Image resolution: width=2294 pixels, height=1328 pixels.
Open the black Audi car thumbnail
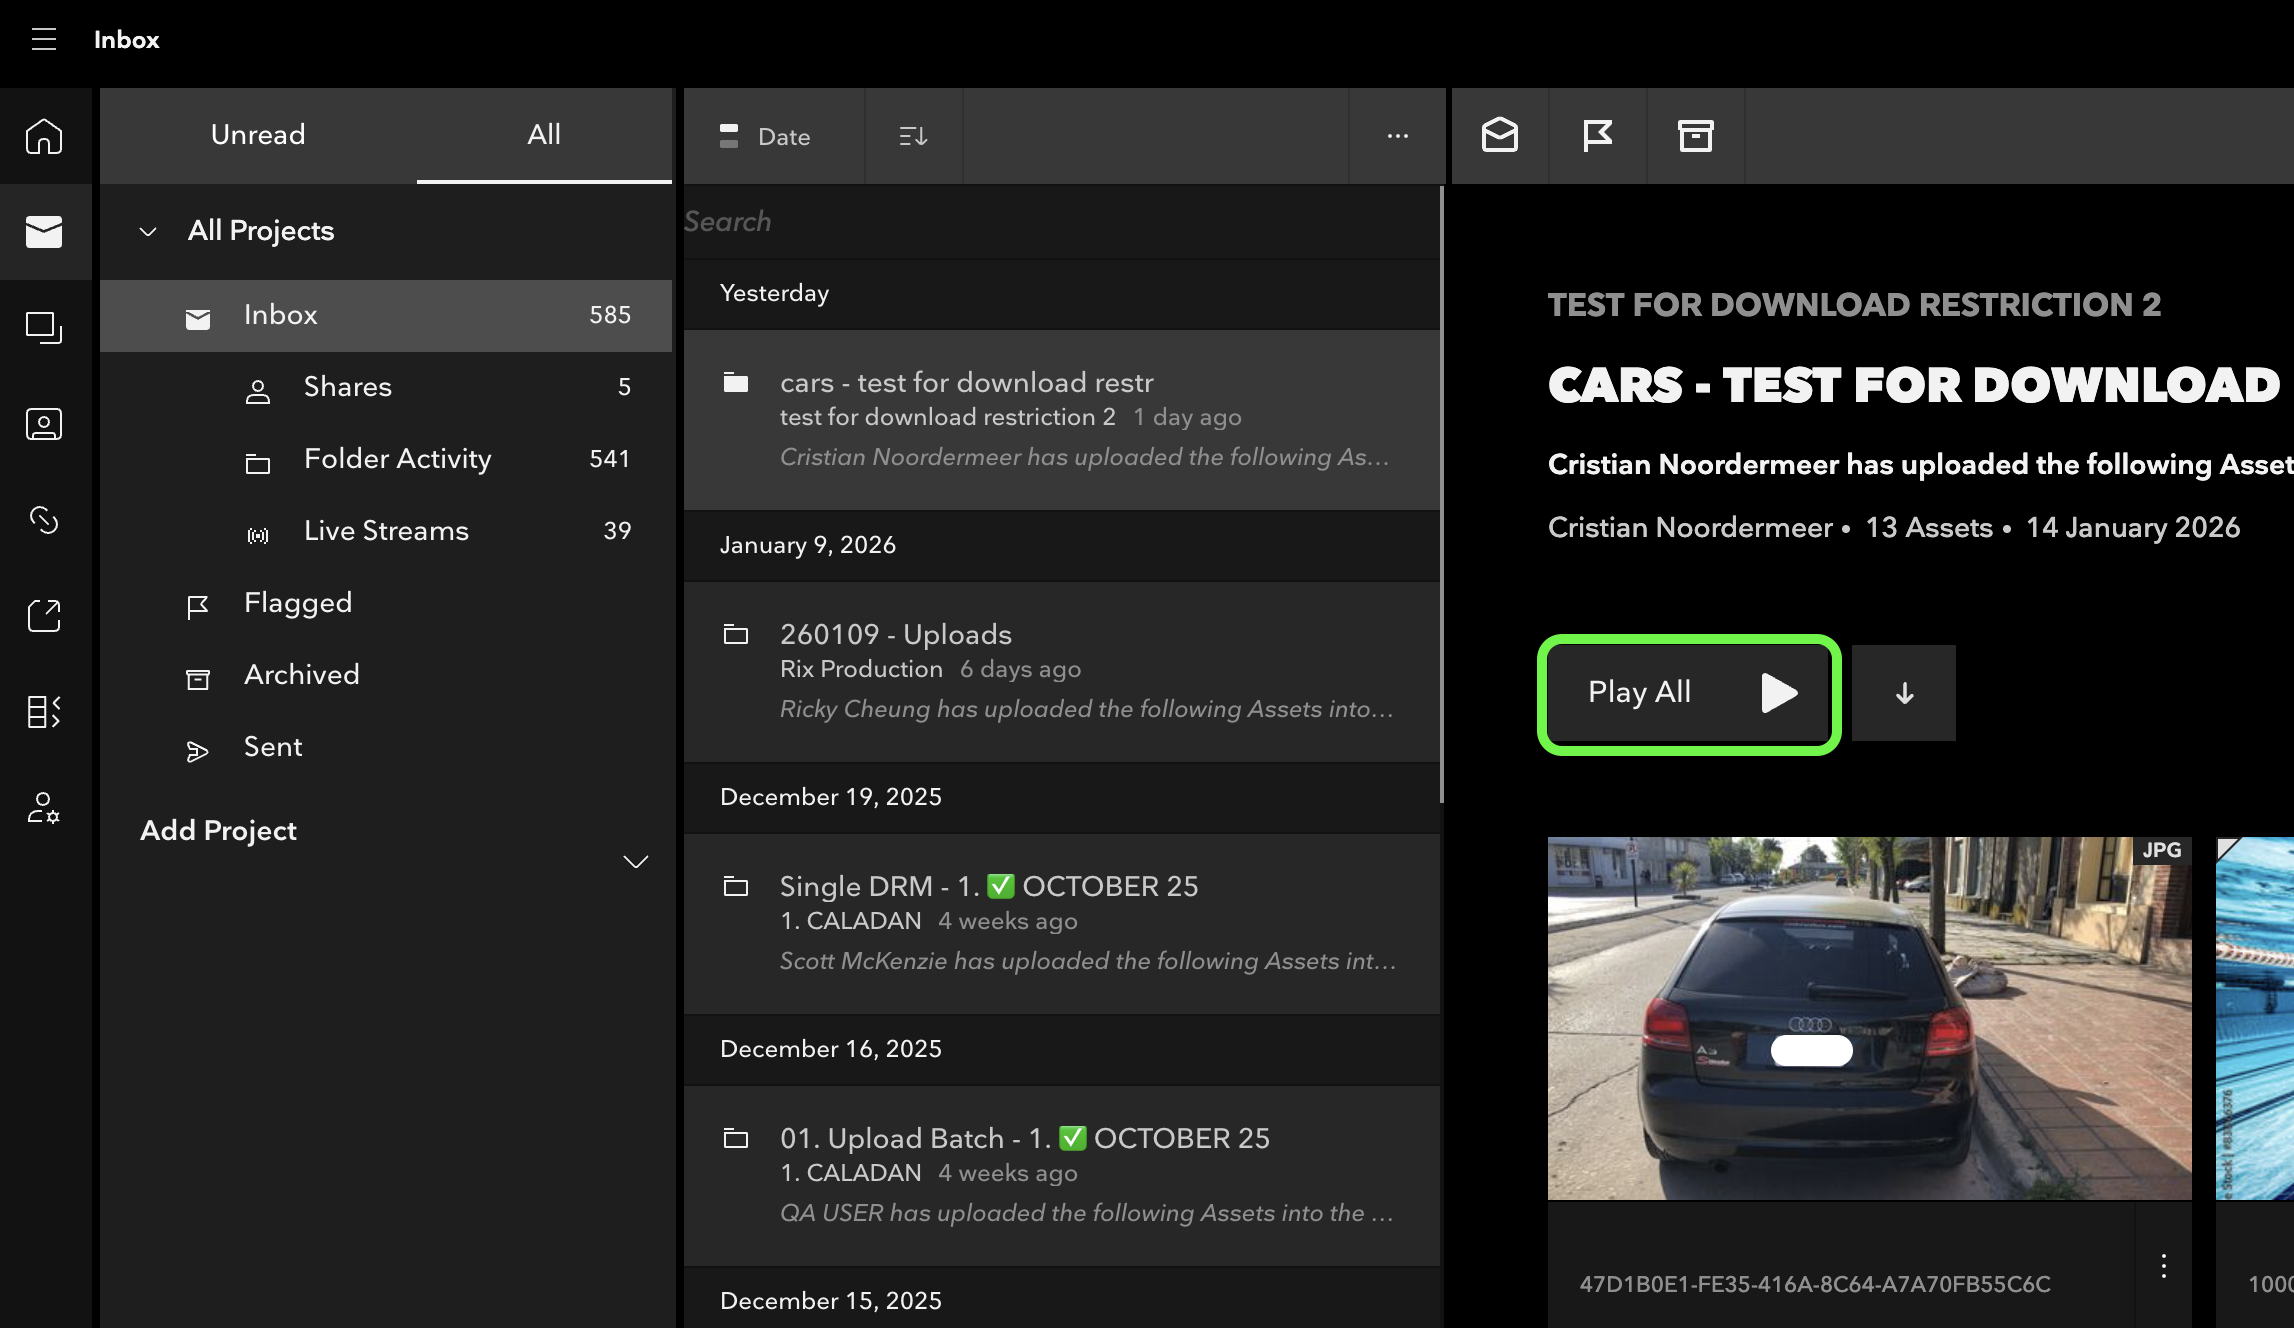coord(1868,1018)
